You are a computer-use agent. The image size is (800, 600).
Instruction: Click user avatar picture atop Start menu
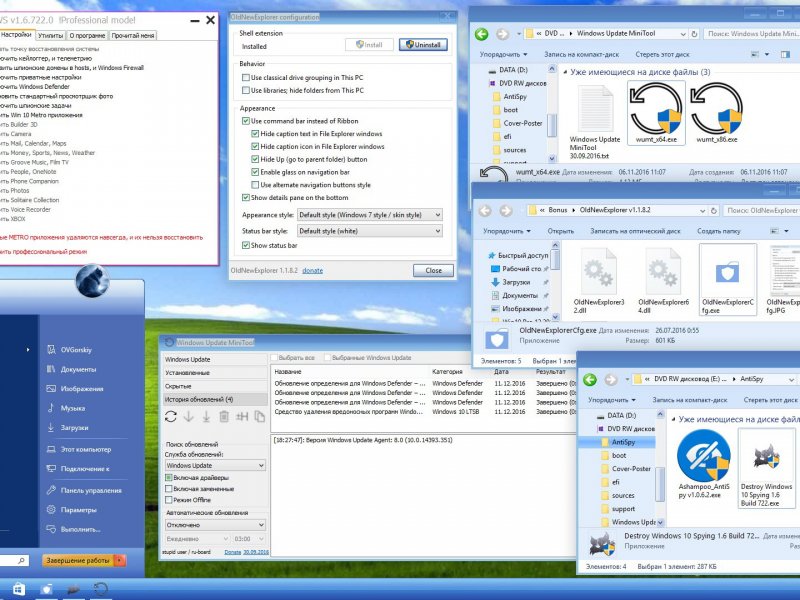(92, 280)
